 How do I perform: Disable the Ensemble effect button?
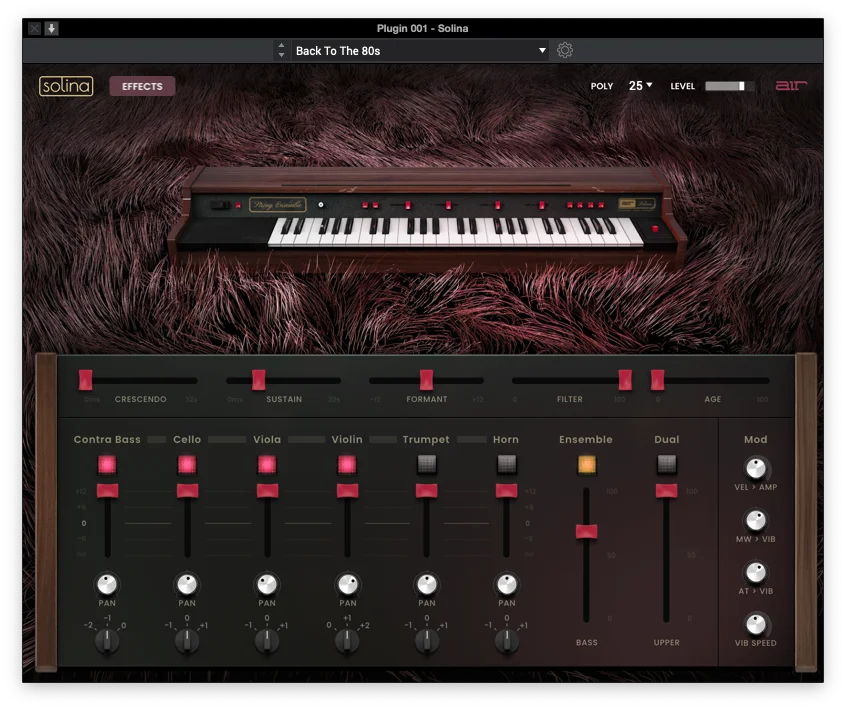coord(586,464)
